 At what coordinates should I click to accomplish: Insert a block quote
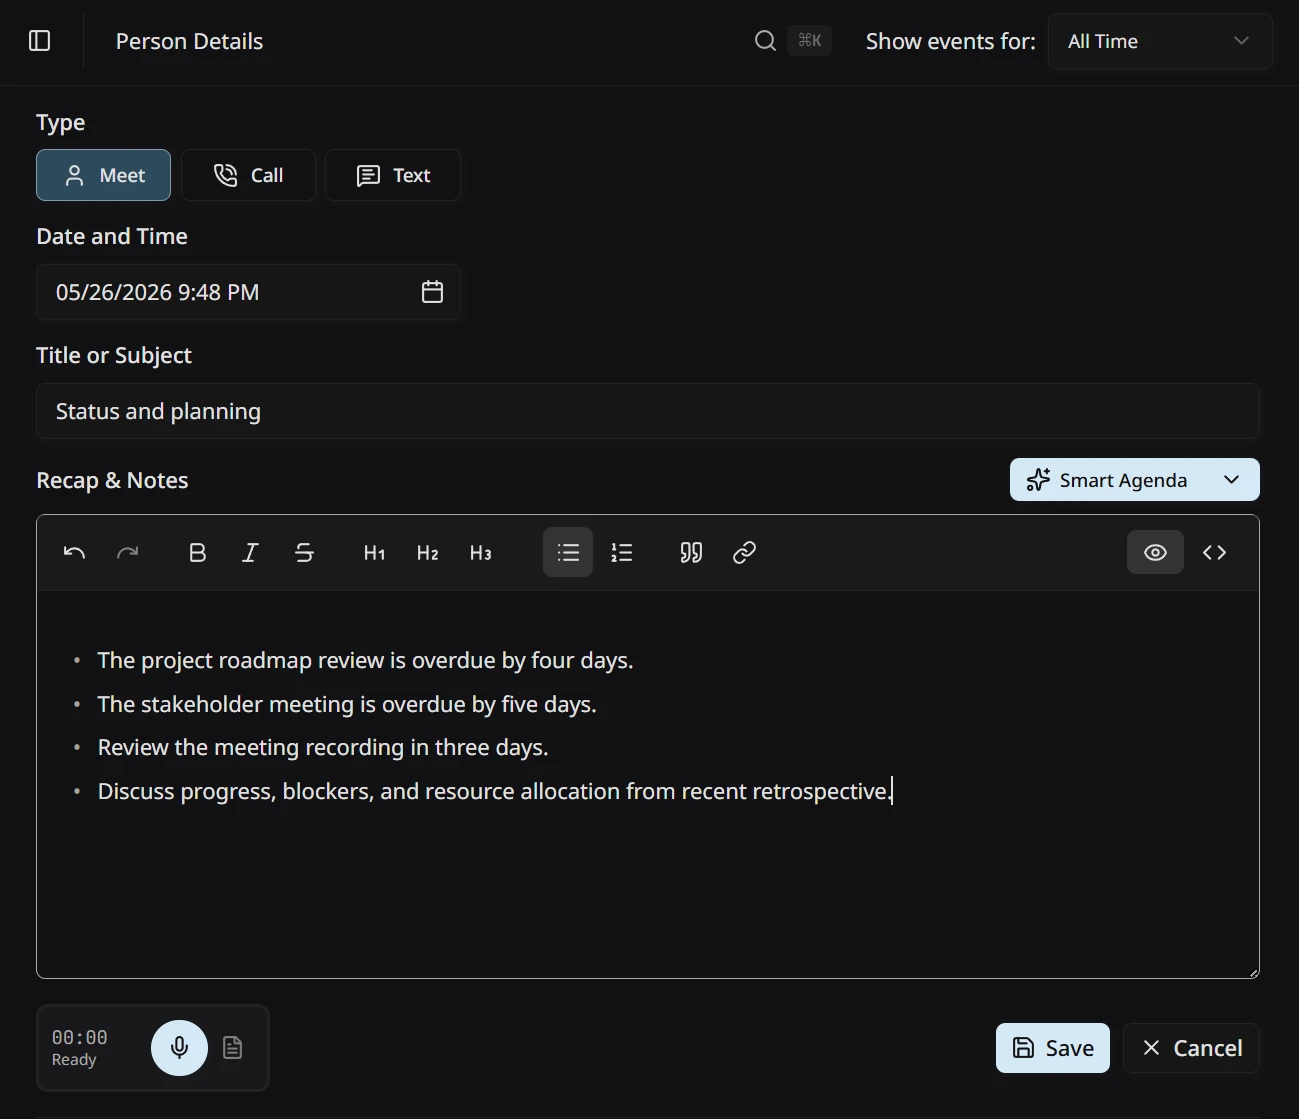pos(691,553)
